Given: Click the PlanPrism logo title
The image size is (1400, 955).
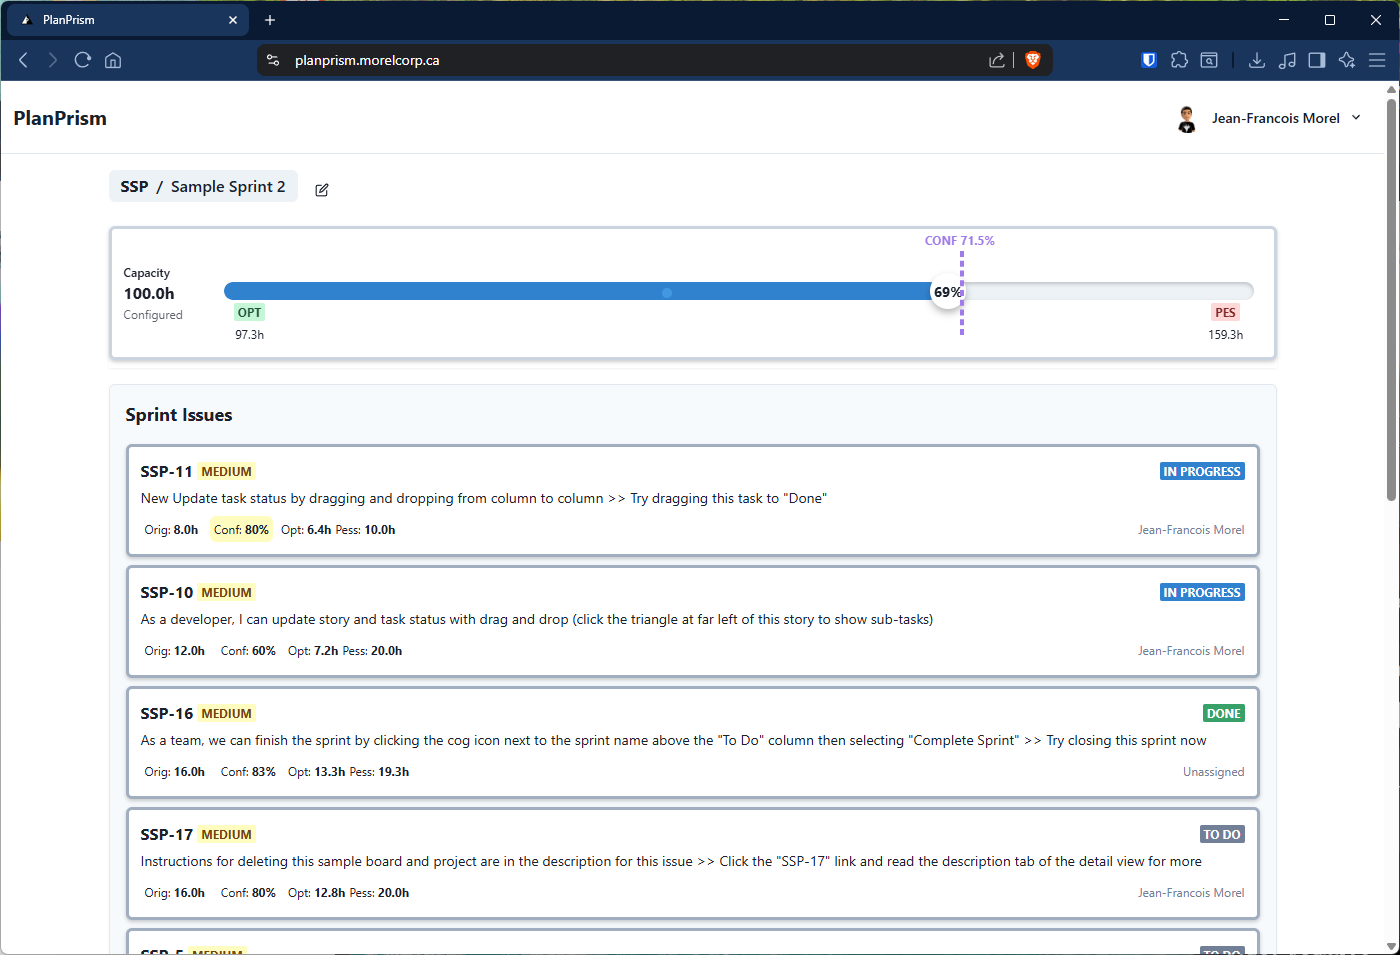Looking at the screenshot, I should click(60, 118).
